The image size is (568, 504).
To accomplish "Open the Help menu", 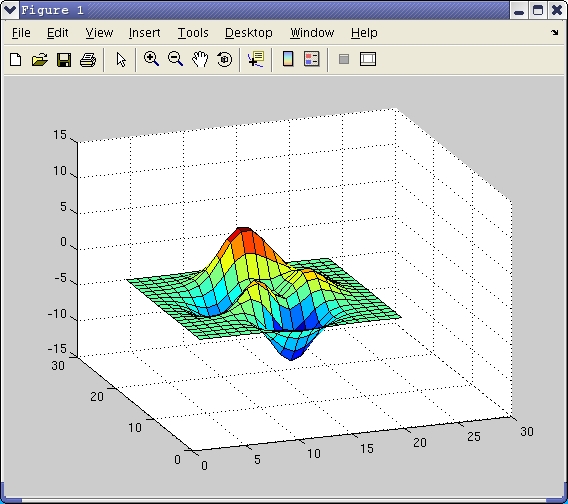I will pos(364,33).
